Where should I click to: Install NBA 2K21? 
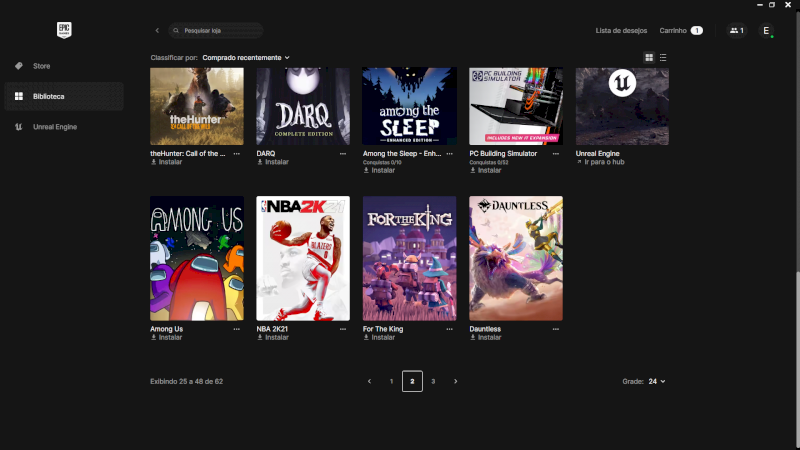point(273,337)
